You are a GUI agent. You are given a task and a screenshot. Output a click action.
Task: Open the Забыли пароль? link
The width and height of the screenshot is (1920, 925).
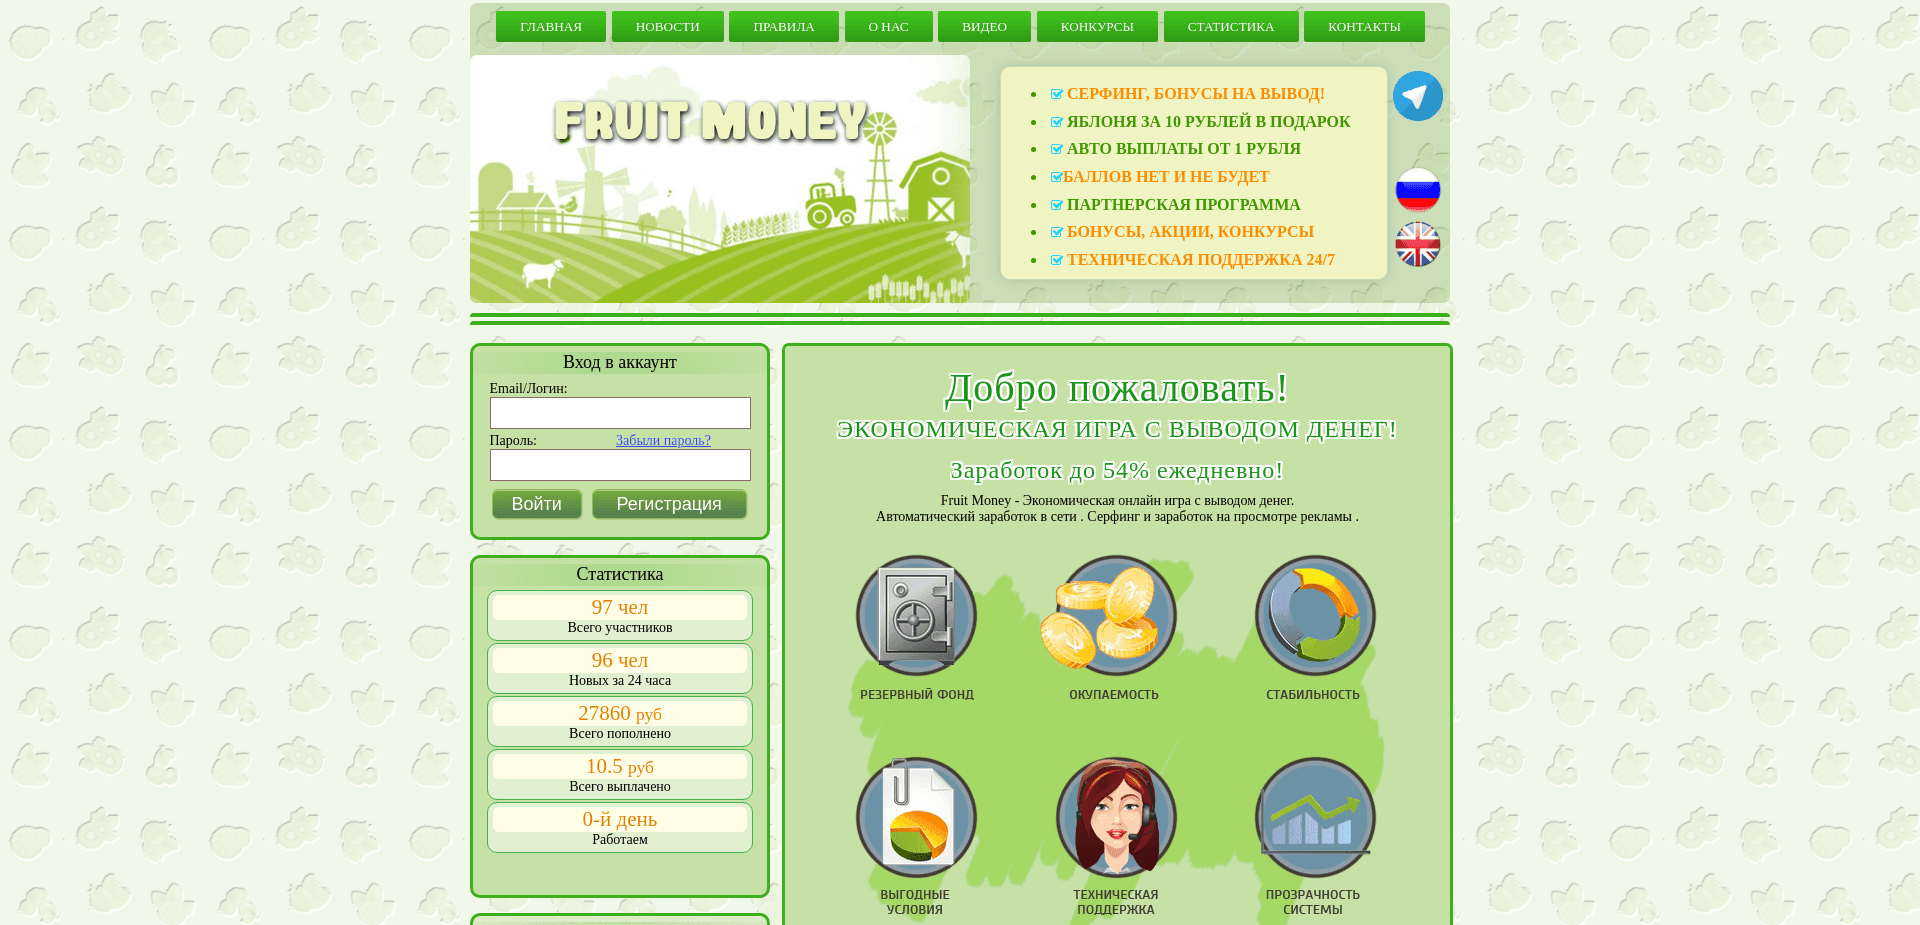(662, 440)
